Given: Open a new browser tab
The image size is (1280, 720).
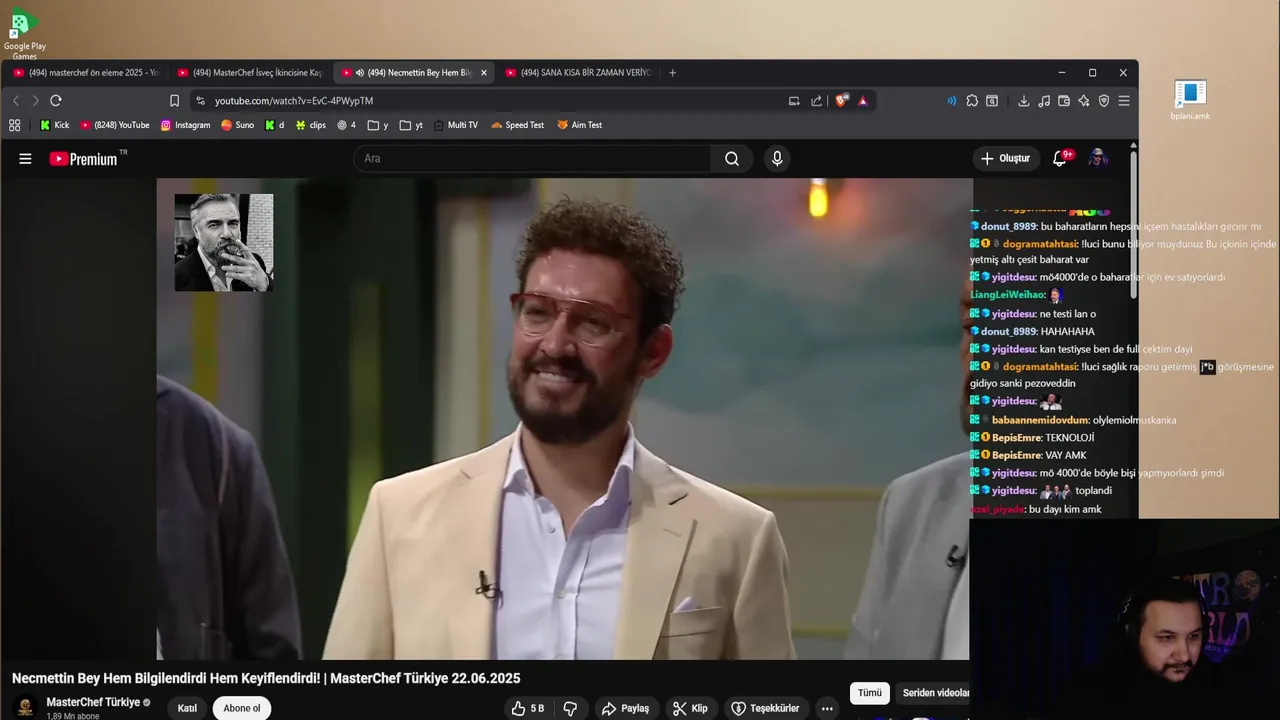Looking at the screenshot, I should pos(672,73).
